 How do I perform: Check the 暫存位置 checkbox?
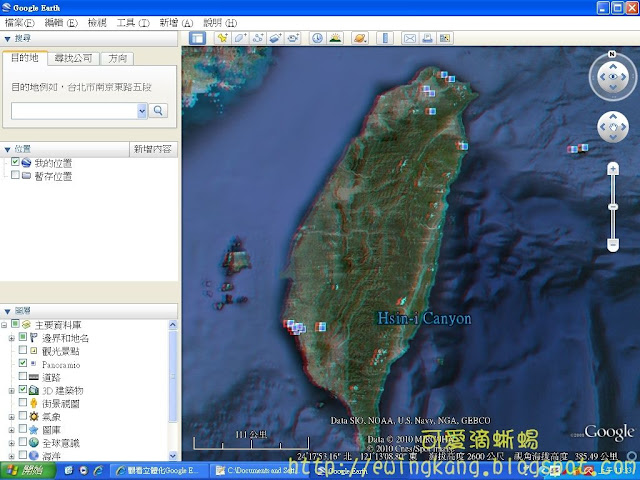click(x=15, y=175)
